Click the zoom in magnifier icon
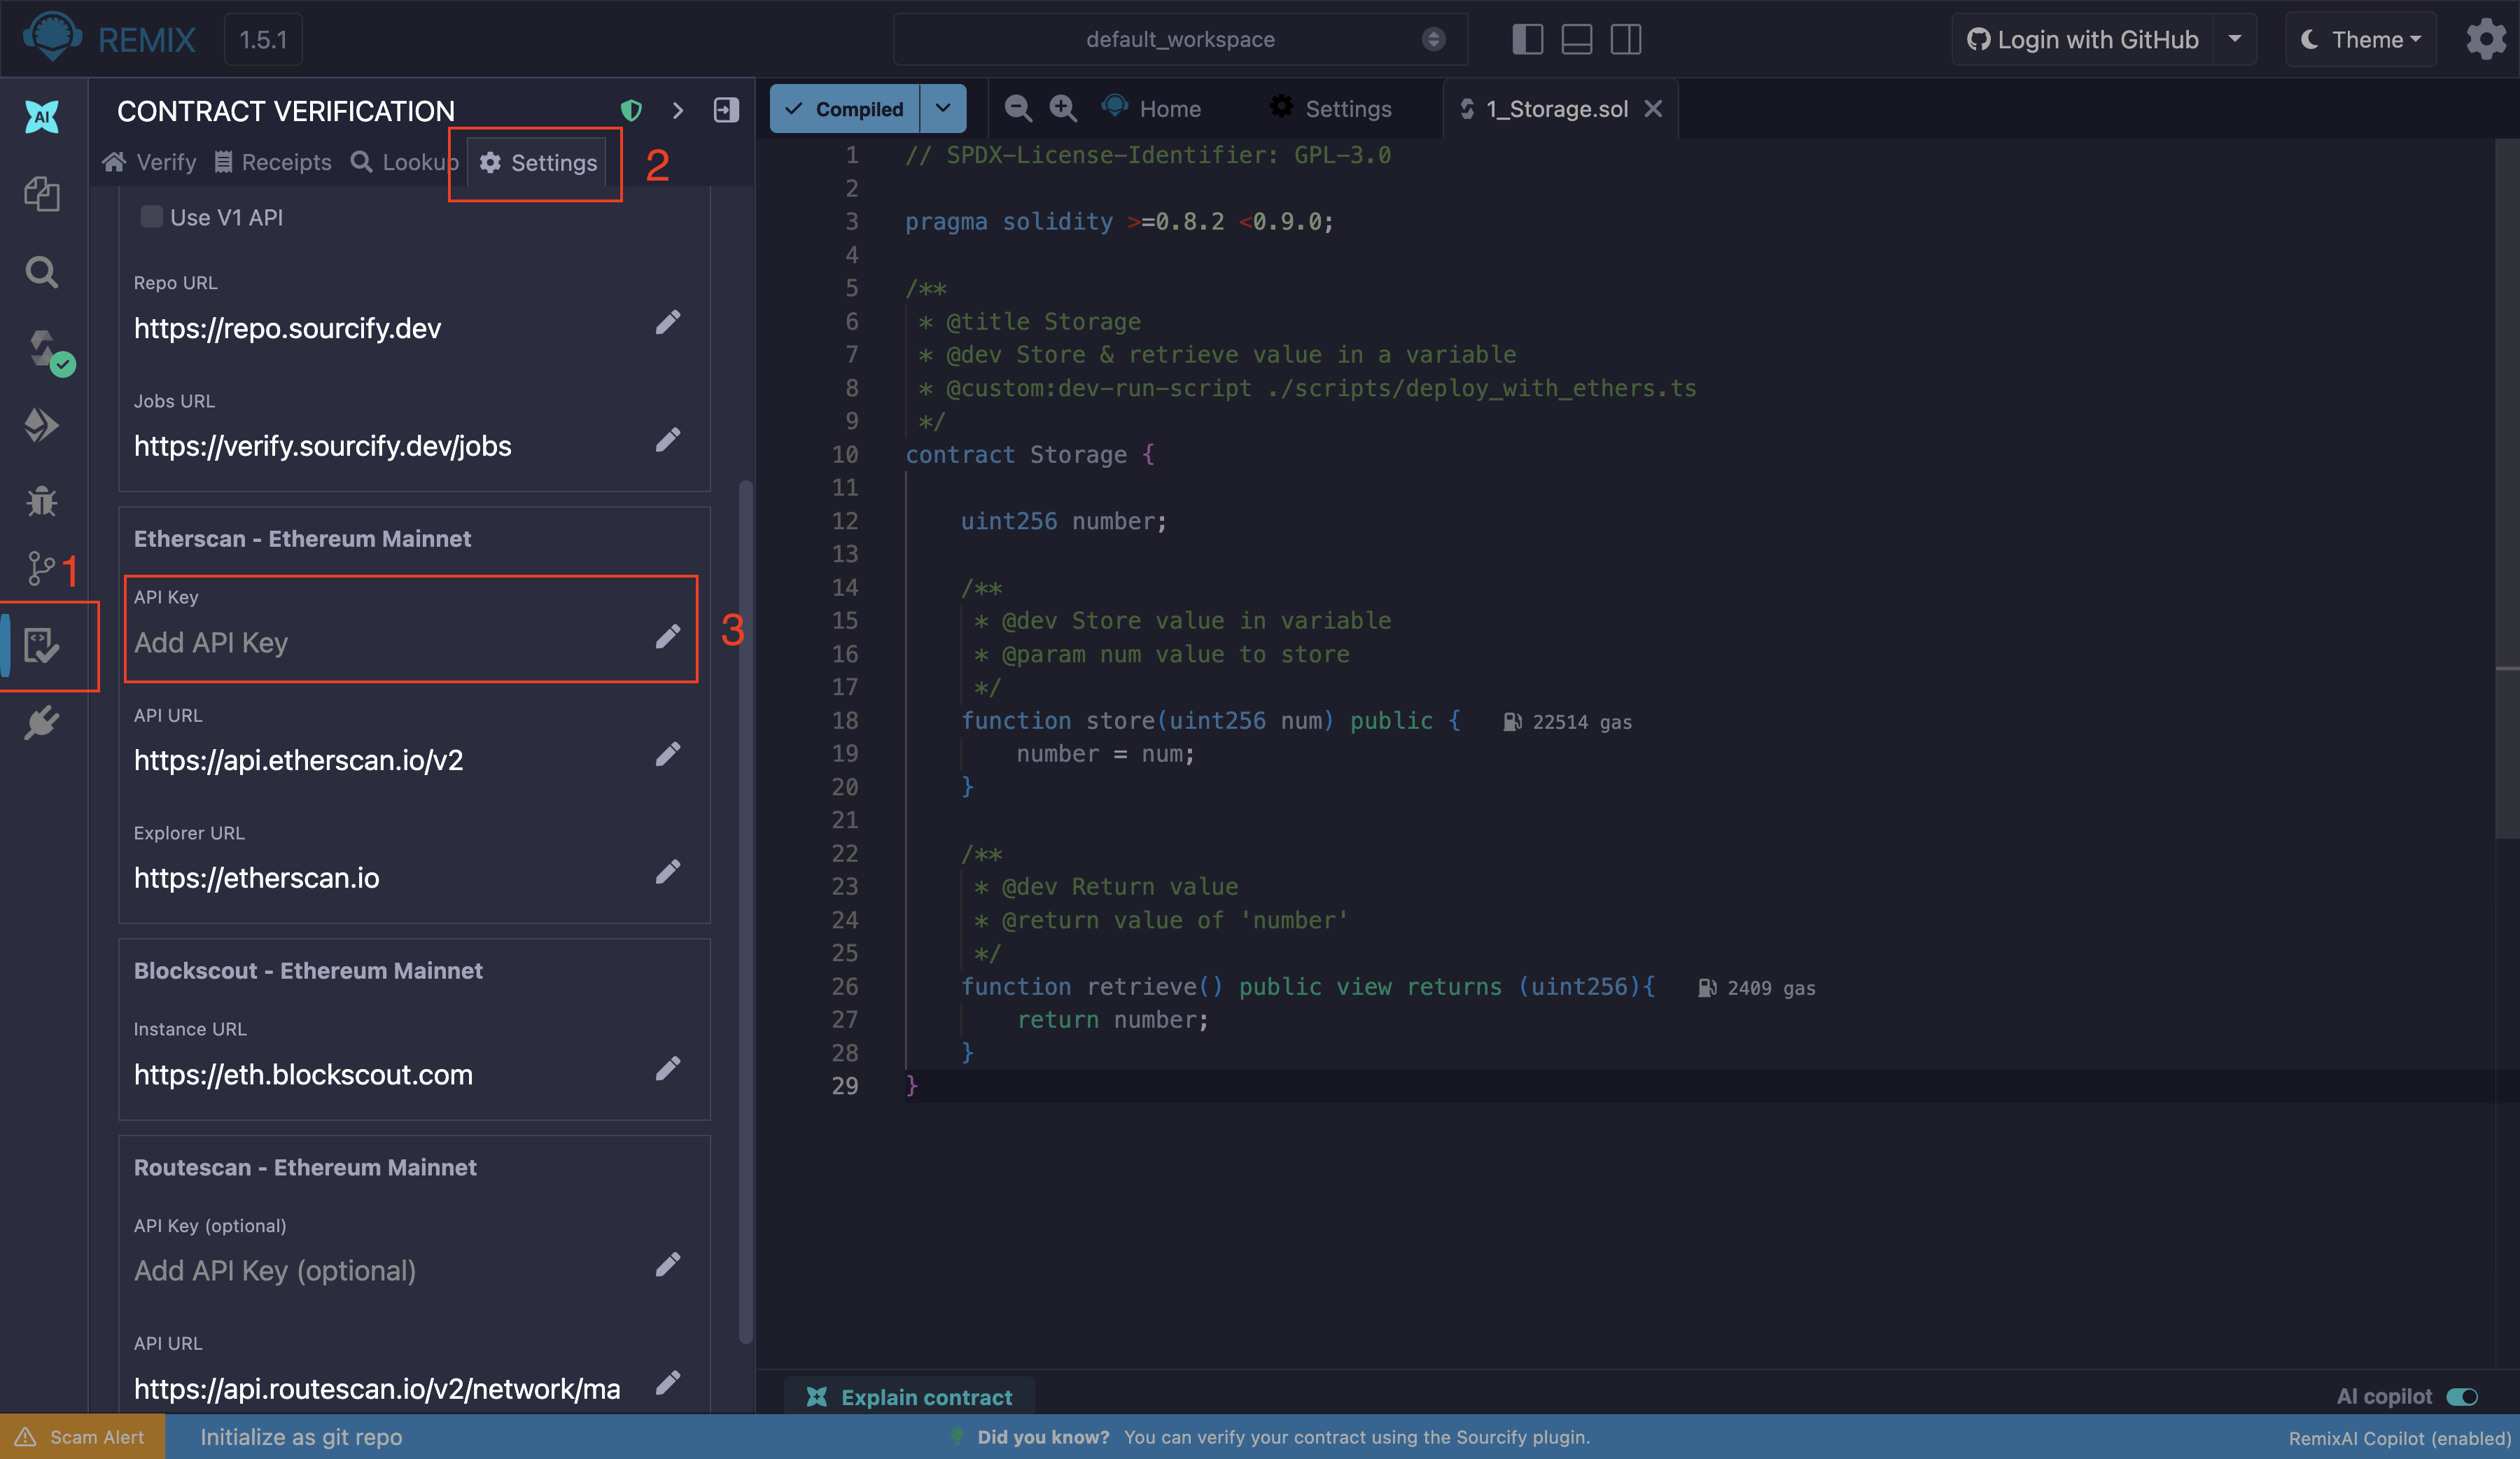This screenshot has height=1459, width=2520. point(1063,108)
